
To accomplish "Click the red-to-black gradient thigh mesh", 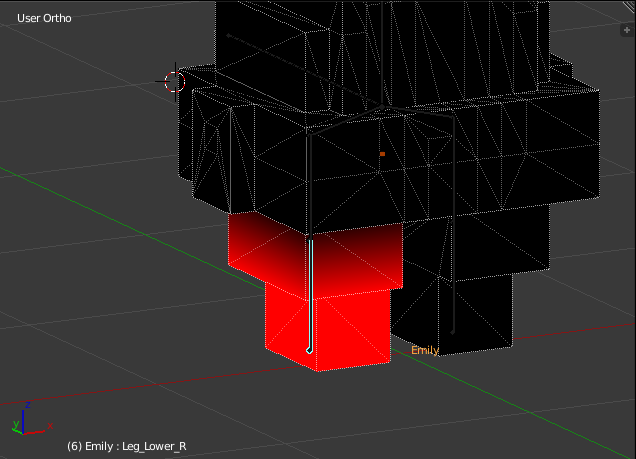I will click(x=316, y=255).
